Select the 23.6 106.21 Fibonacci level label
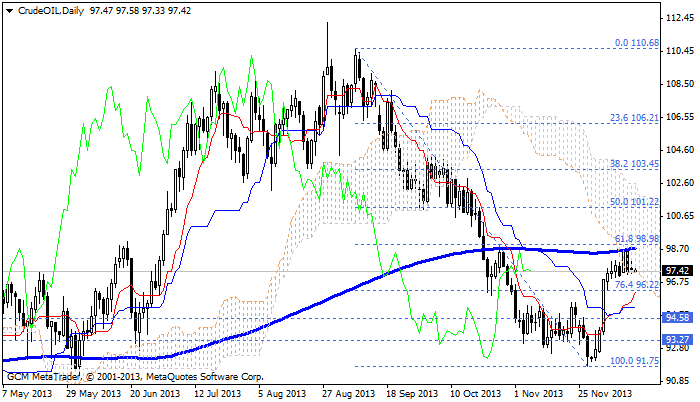 coord(634,116)
